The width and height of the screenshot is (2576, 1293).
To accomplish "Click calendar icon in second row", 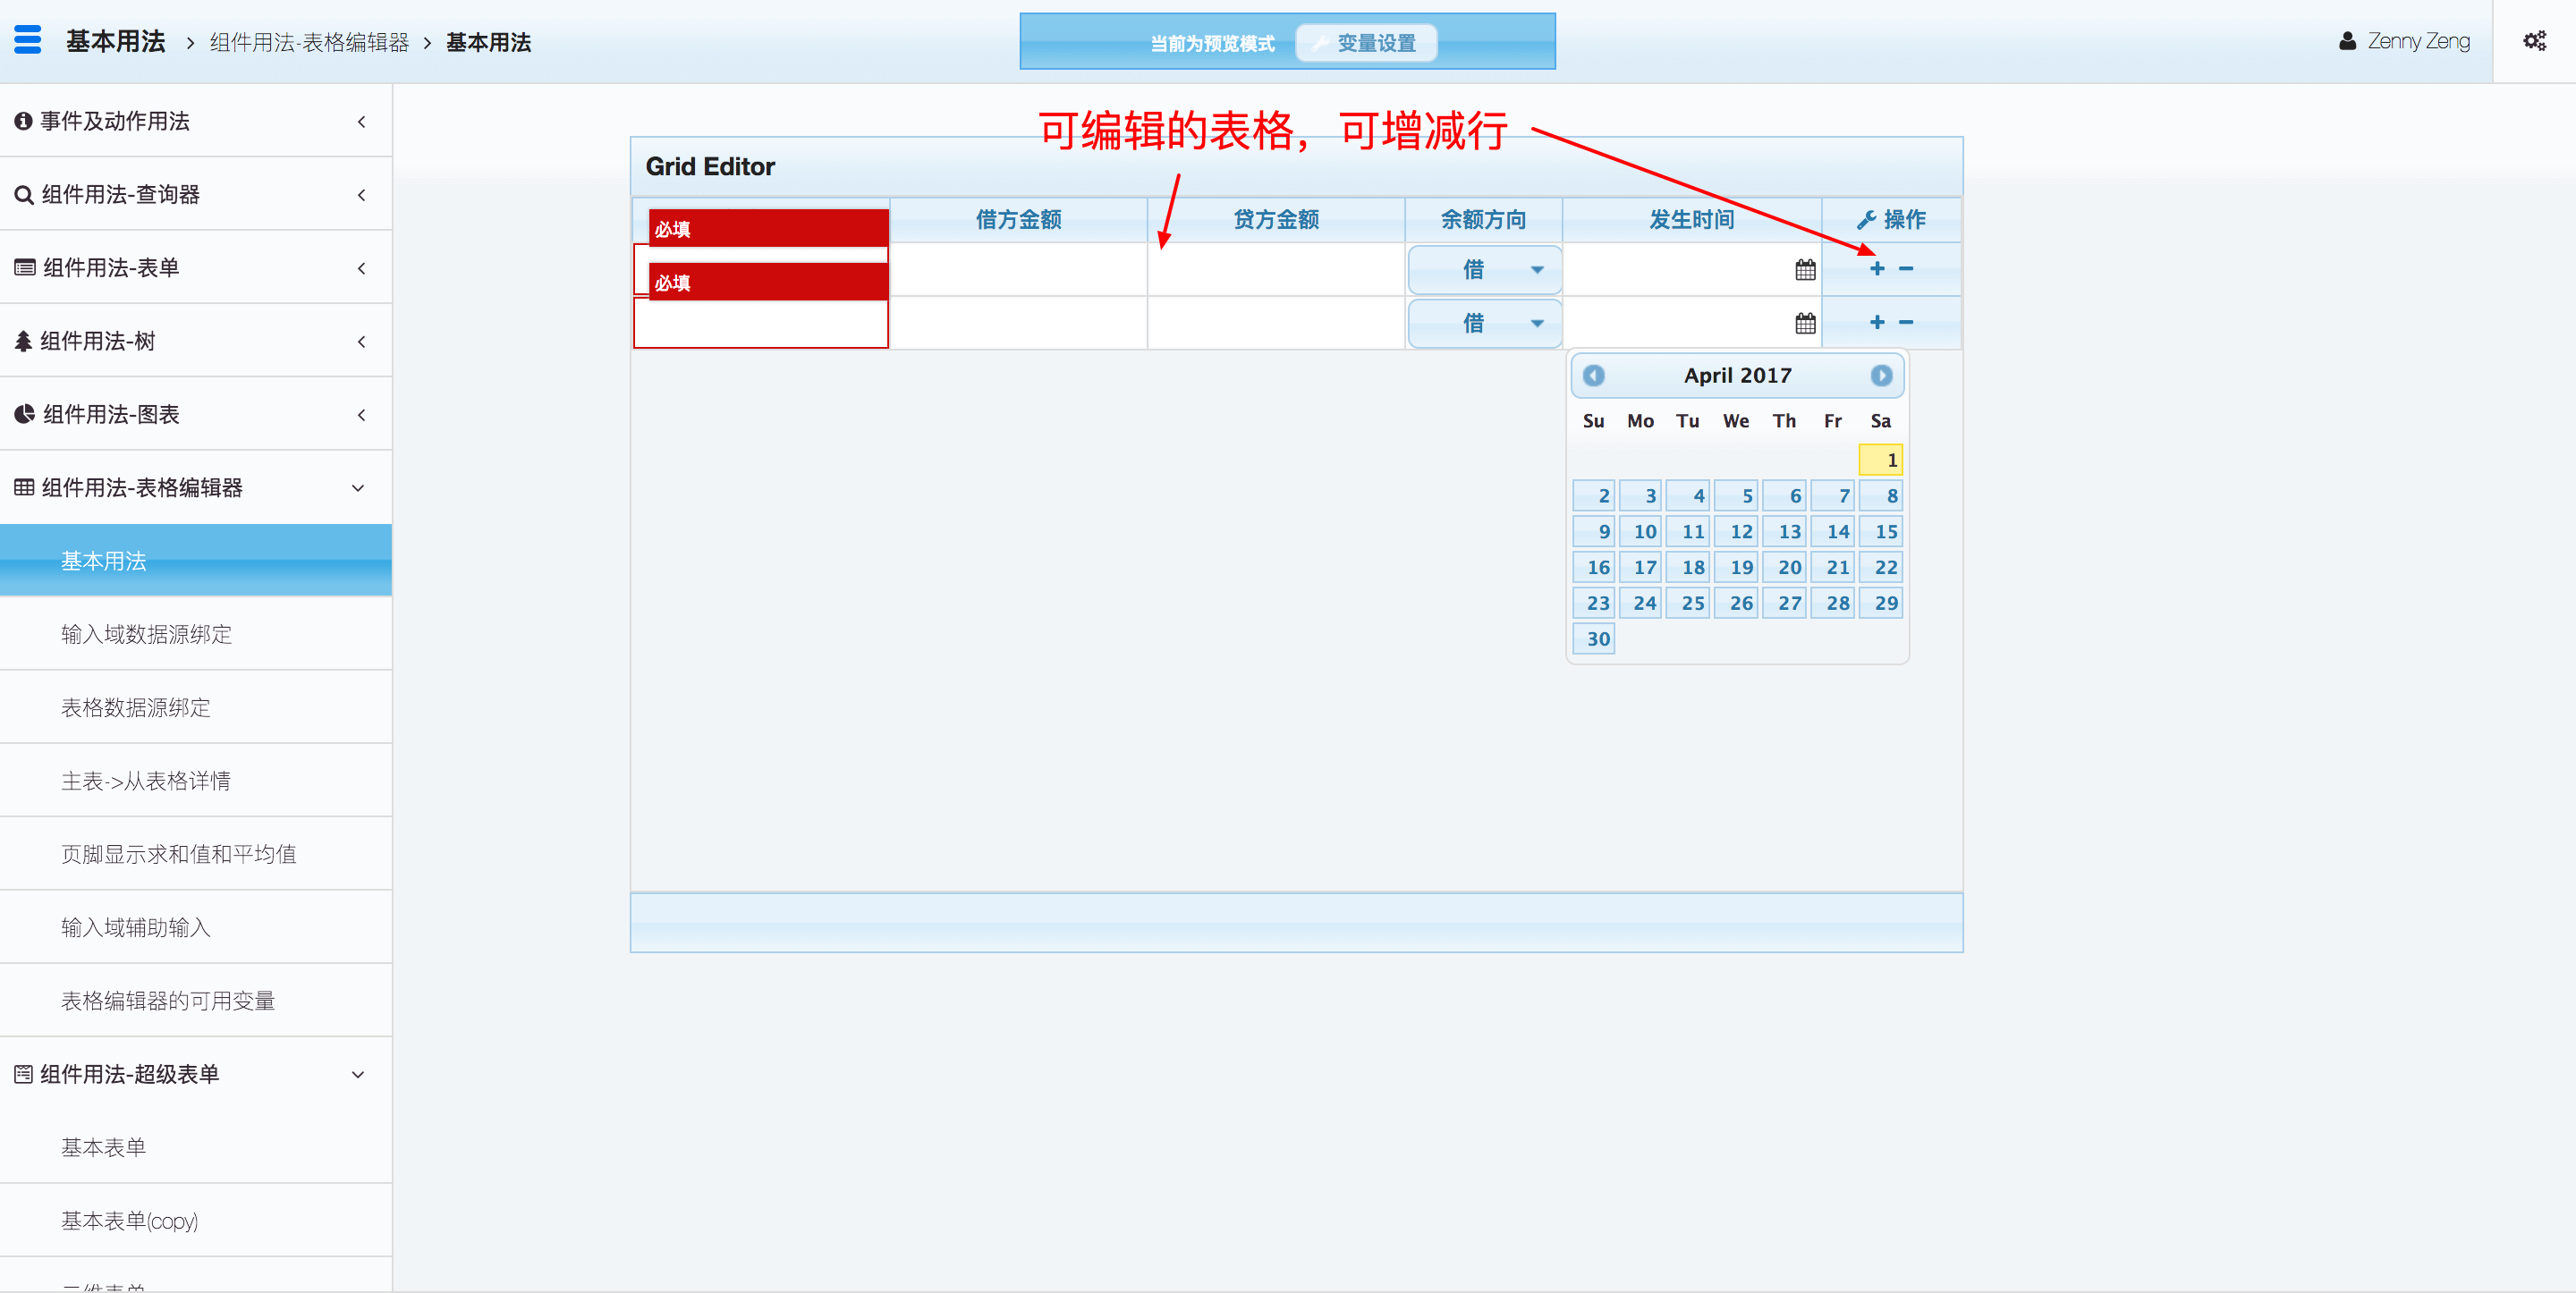I will click(1804, 324).
